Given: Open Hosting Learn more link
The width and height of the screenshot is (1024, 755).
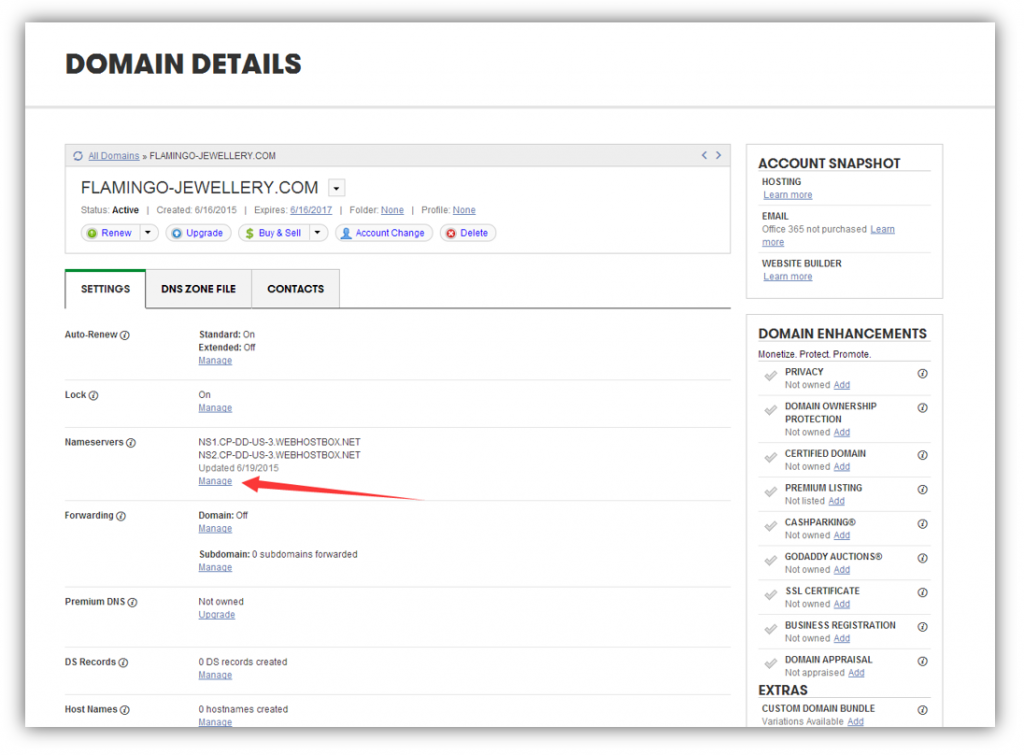Looking at the screenshot, I should pyautogui.click(x=788, y=195).
